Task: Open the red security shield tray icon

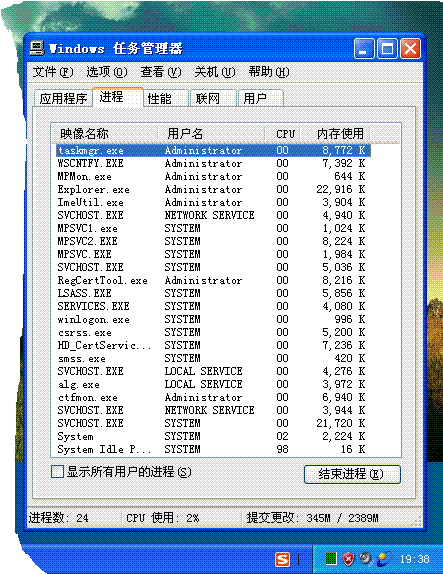Action: 348,559
